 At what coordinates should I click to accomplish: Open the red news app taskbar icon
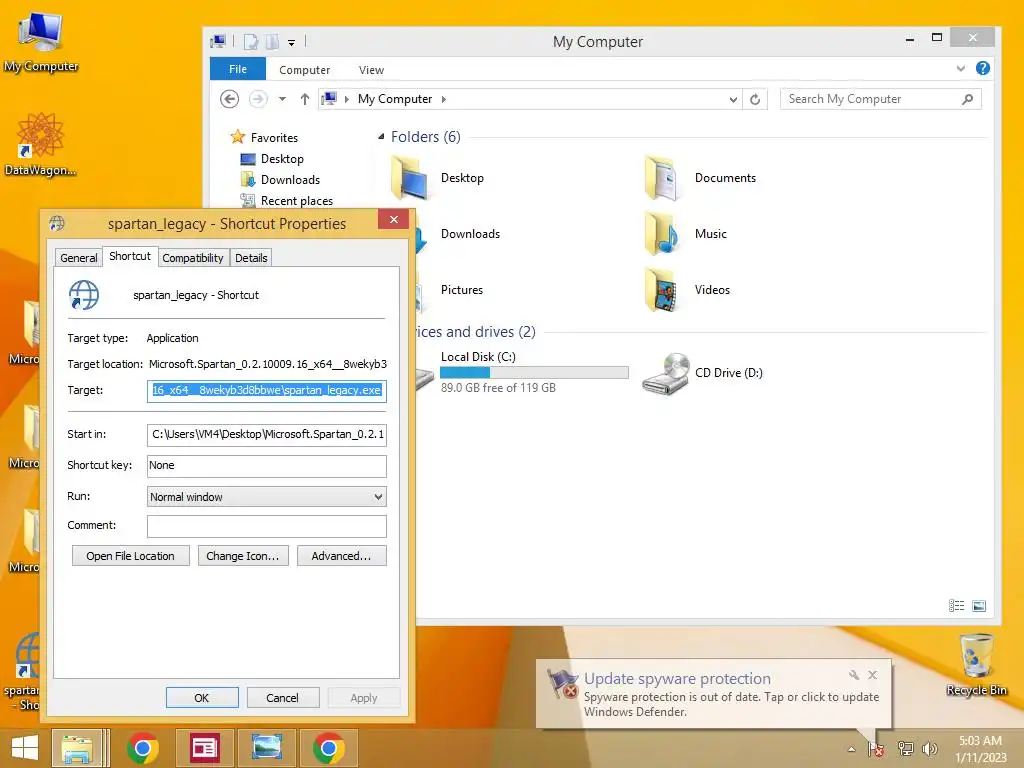[x=204, y=748]
